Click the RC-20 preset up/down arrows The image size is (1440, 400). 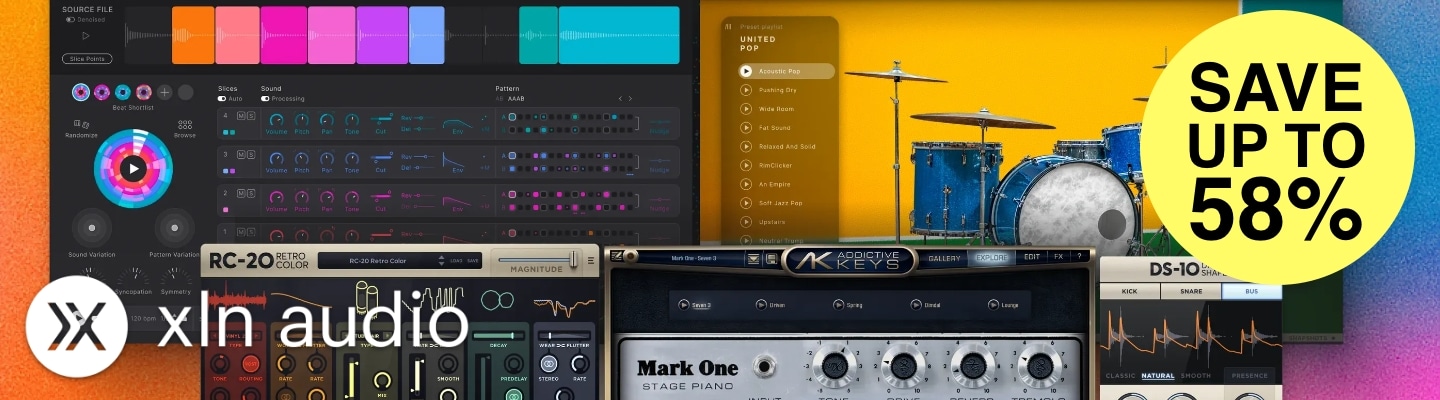pyautogui.click(x=440, y=261)
